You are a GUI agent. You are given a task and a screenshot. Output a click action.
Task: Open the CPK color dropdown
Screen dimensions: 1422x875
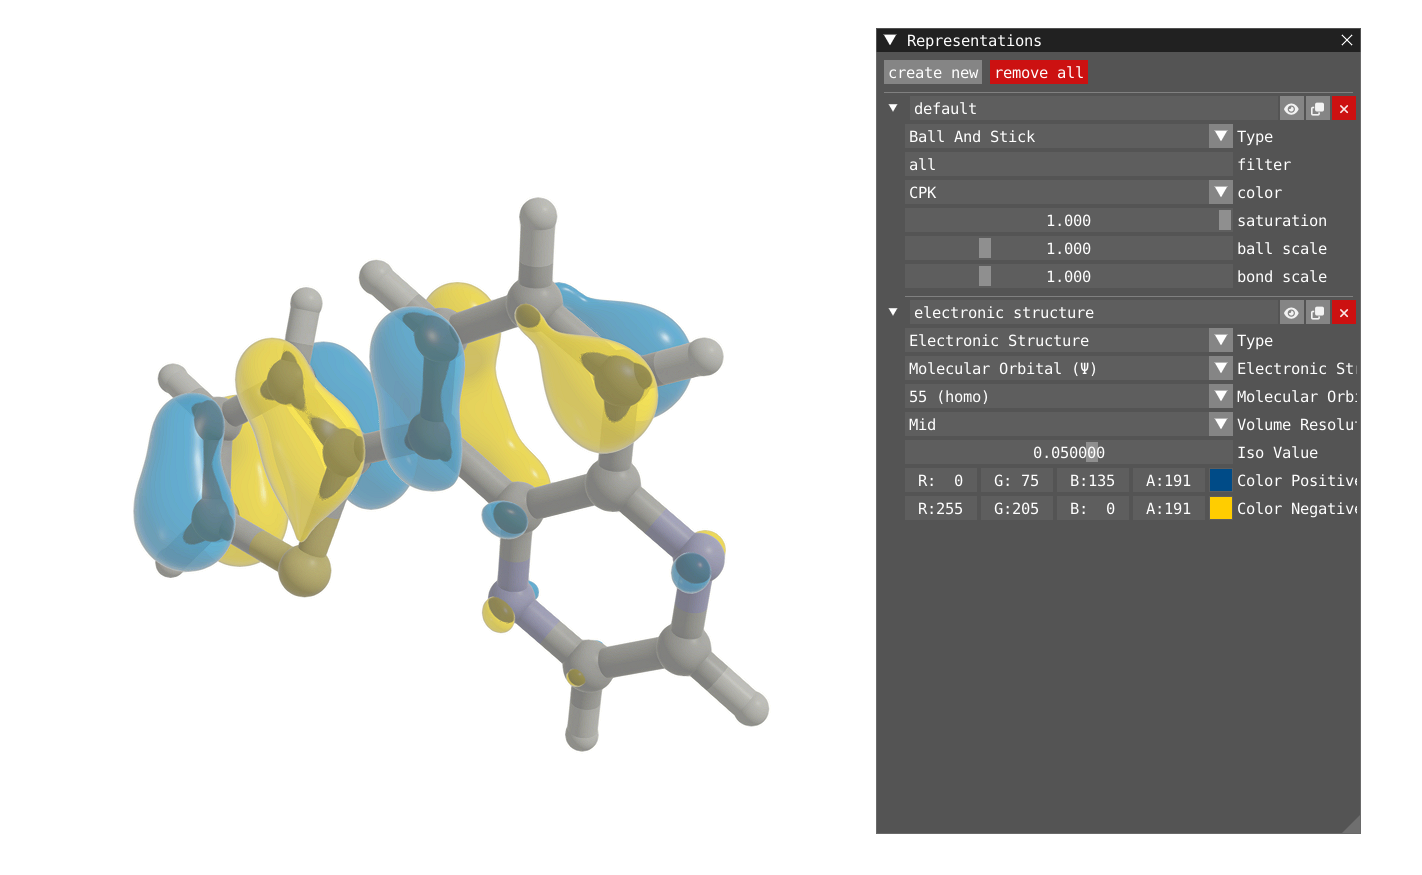1220,192
